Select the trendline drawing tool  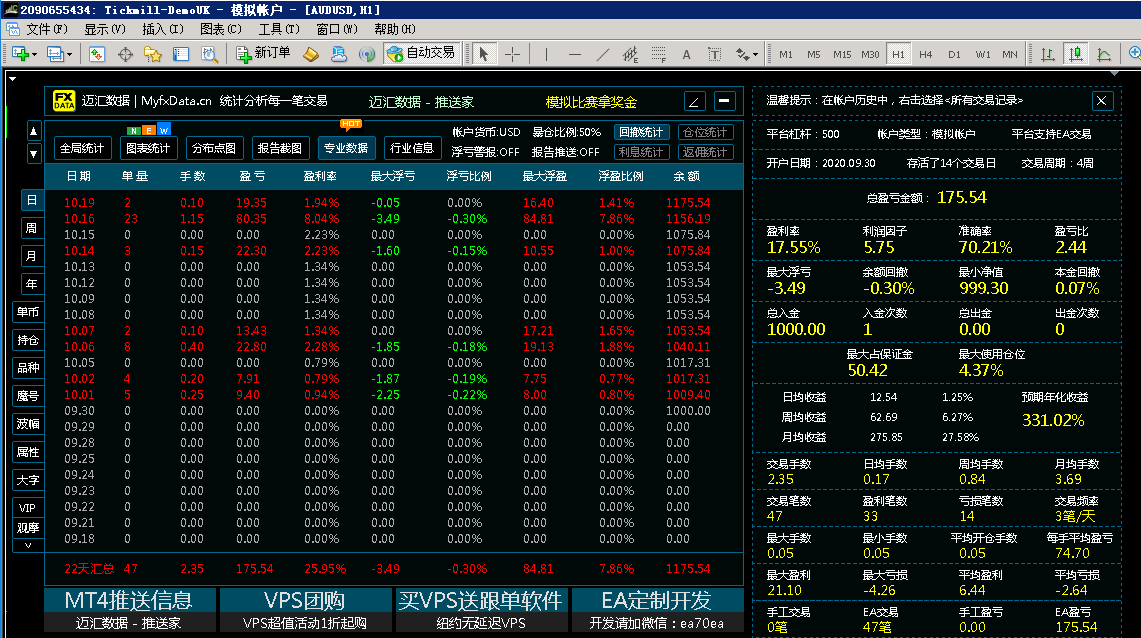[603, 54]
